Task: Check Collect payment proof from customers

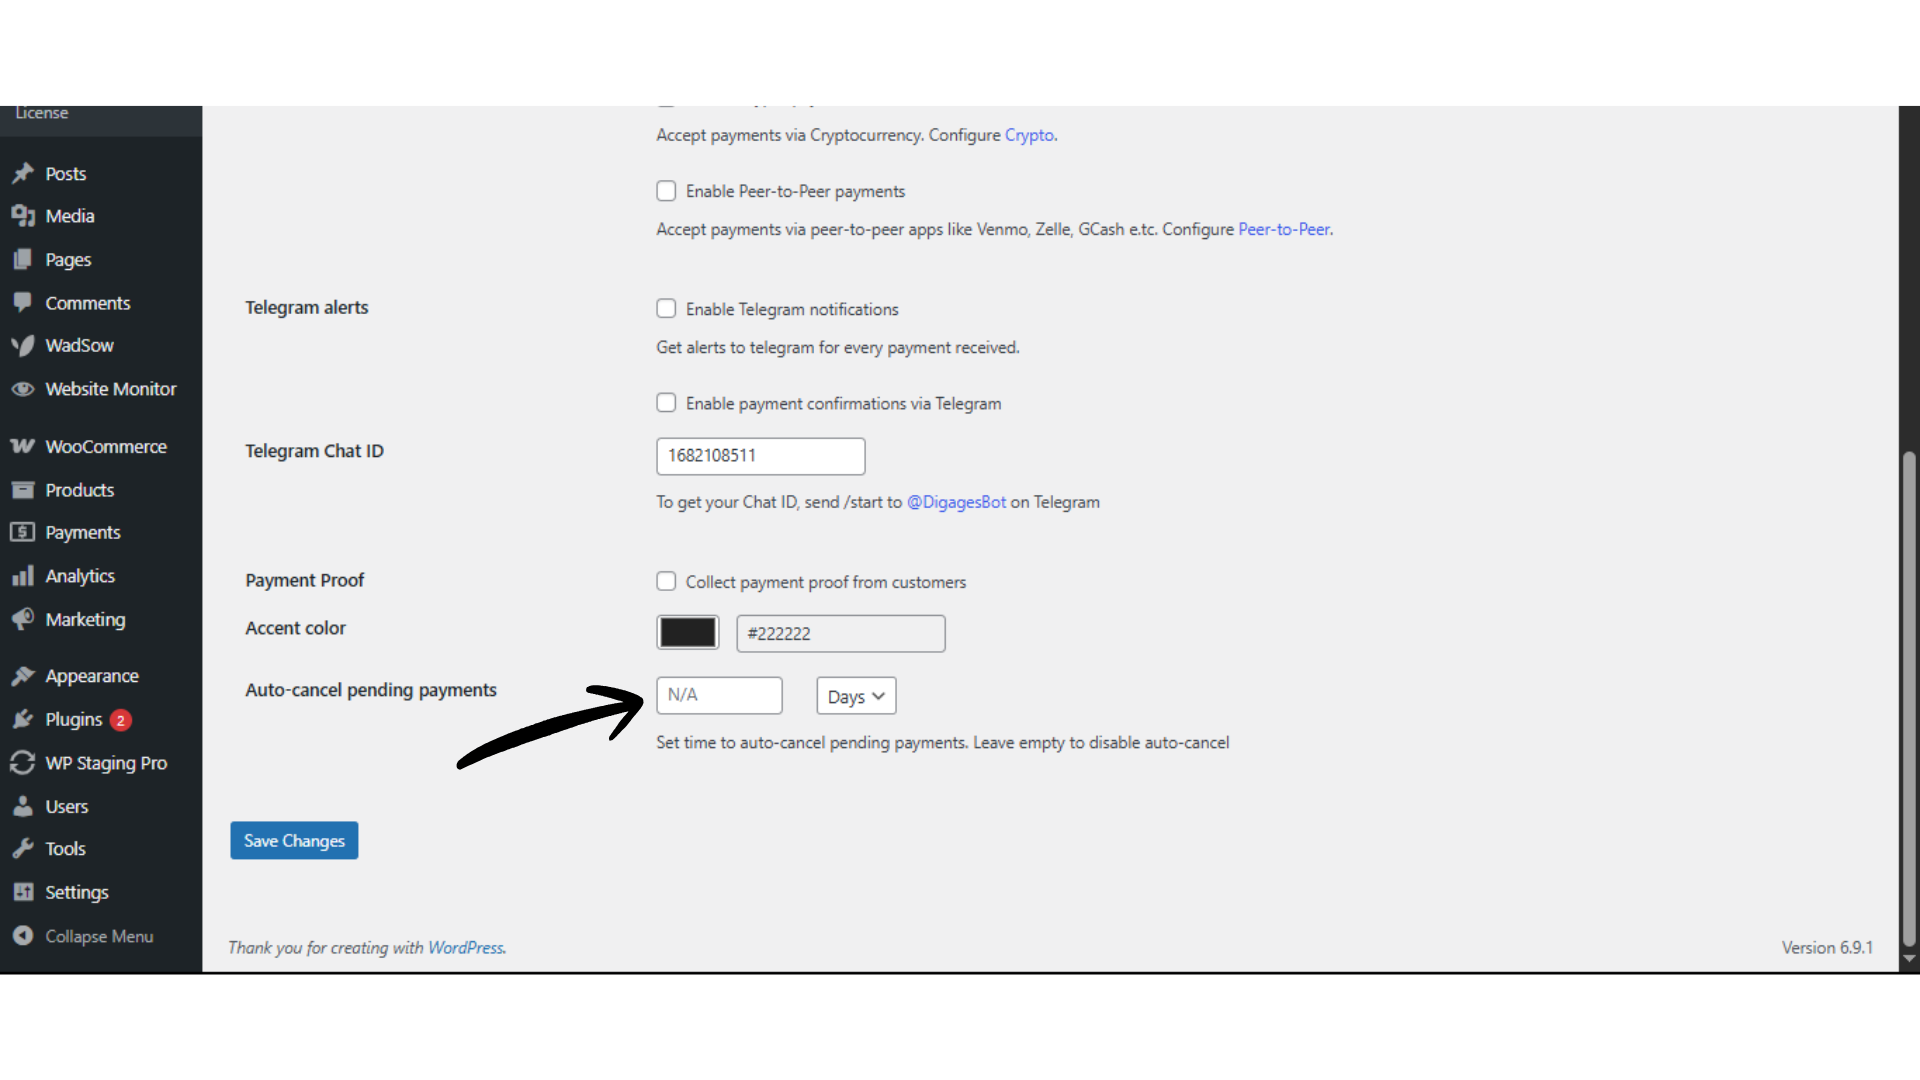Action: [666, 582]
